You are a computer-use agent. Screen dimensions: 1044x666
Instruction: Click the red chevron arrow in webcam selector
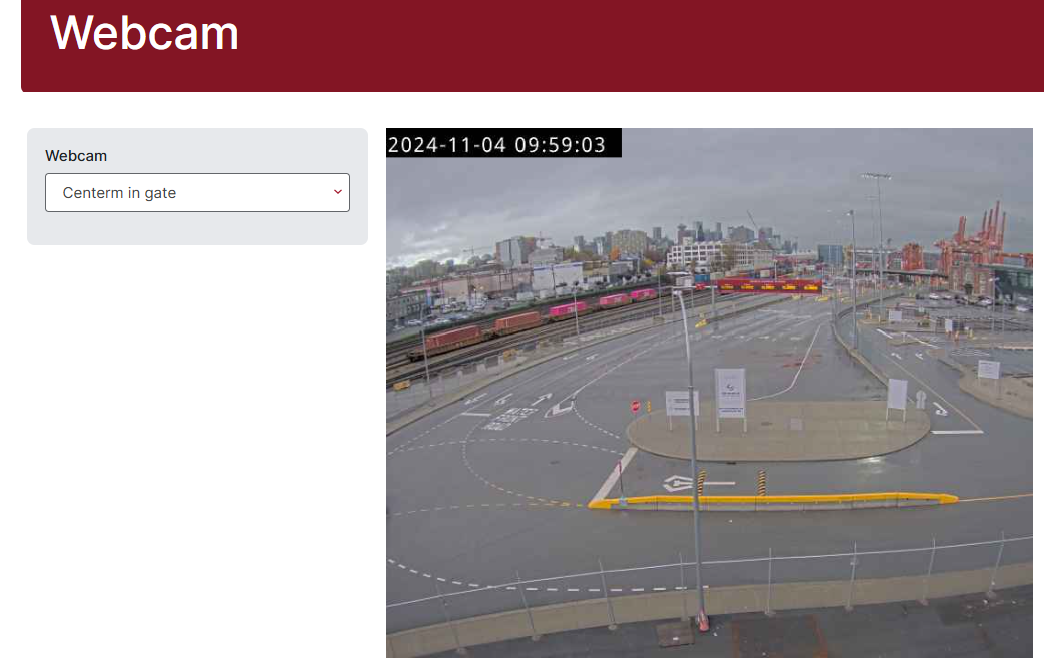tap(338, 192)
